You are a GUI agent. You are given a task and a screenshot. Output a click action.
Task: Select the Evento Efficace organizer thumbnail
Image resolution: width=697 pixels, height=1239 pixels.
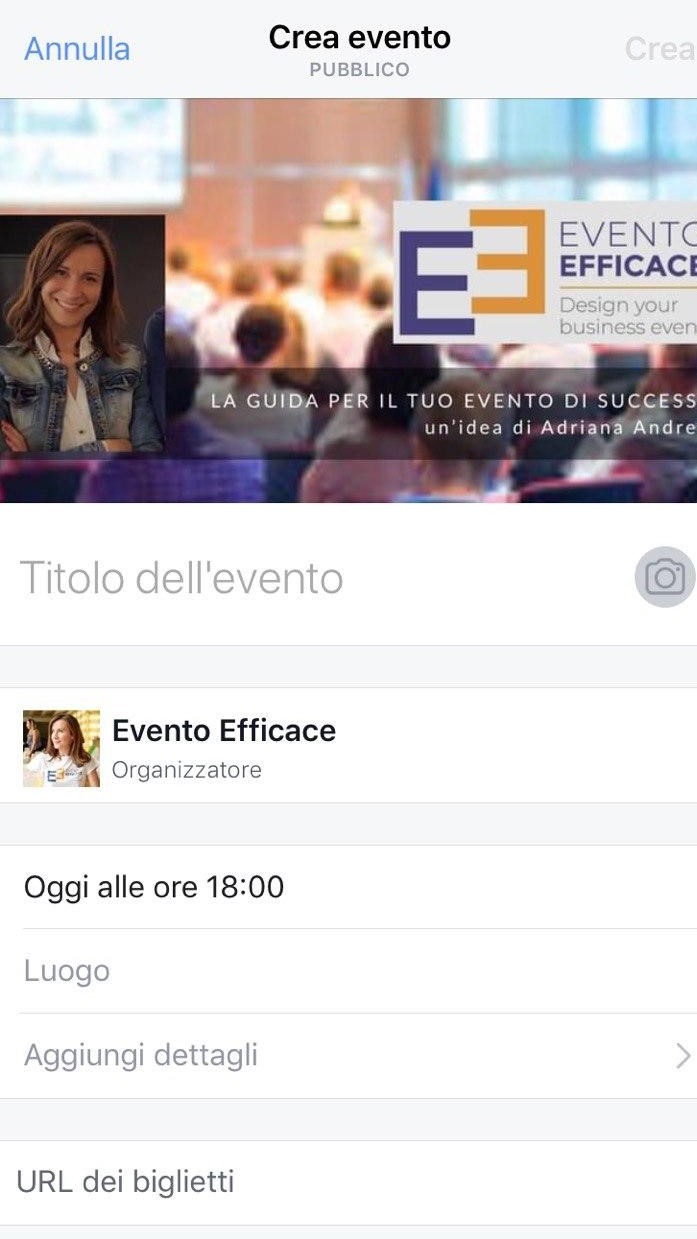pyautogui.click(x=61, y=748)
